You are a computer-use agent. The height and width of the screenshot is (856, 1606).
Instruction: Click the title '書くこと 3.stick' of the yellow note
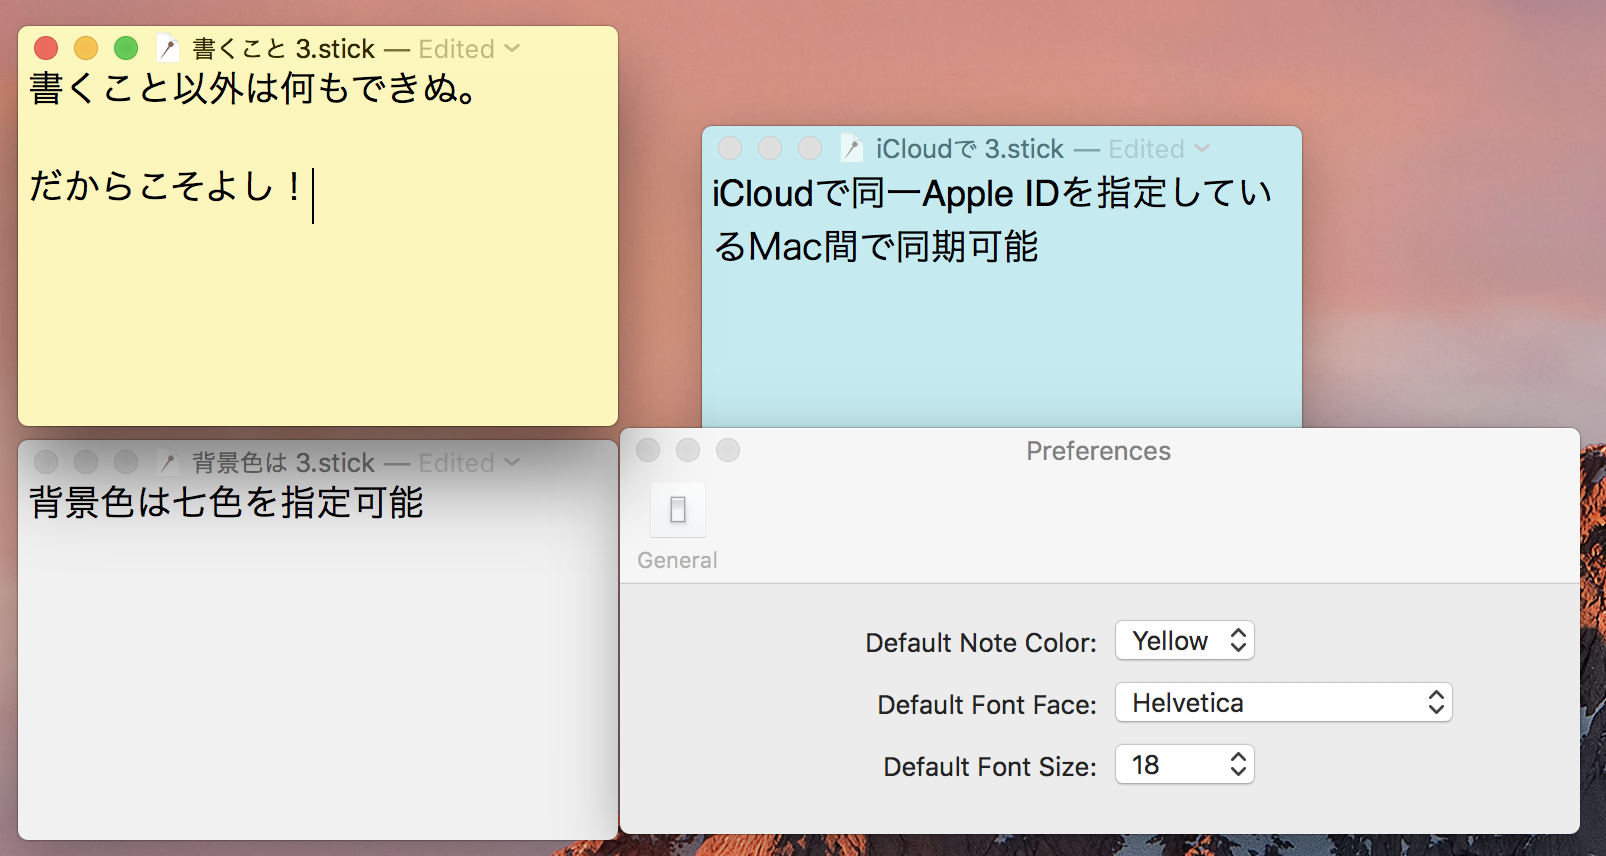click(283, 48)
